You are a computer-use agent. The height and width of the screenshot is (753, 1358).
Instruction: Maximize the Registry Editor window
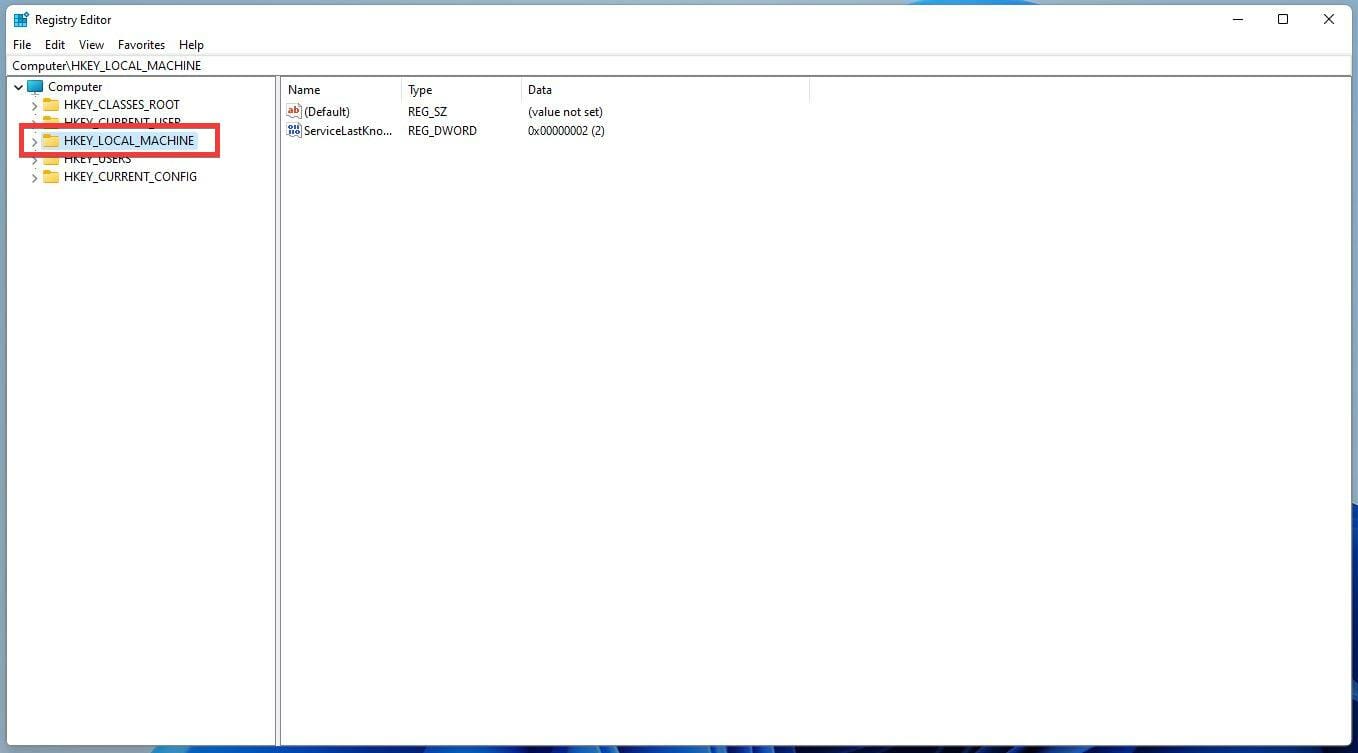[1283, 19]
